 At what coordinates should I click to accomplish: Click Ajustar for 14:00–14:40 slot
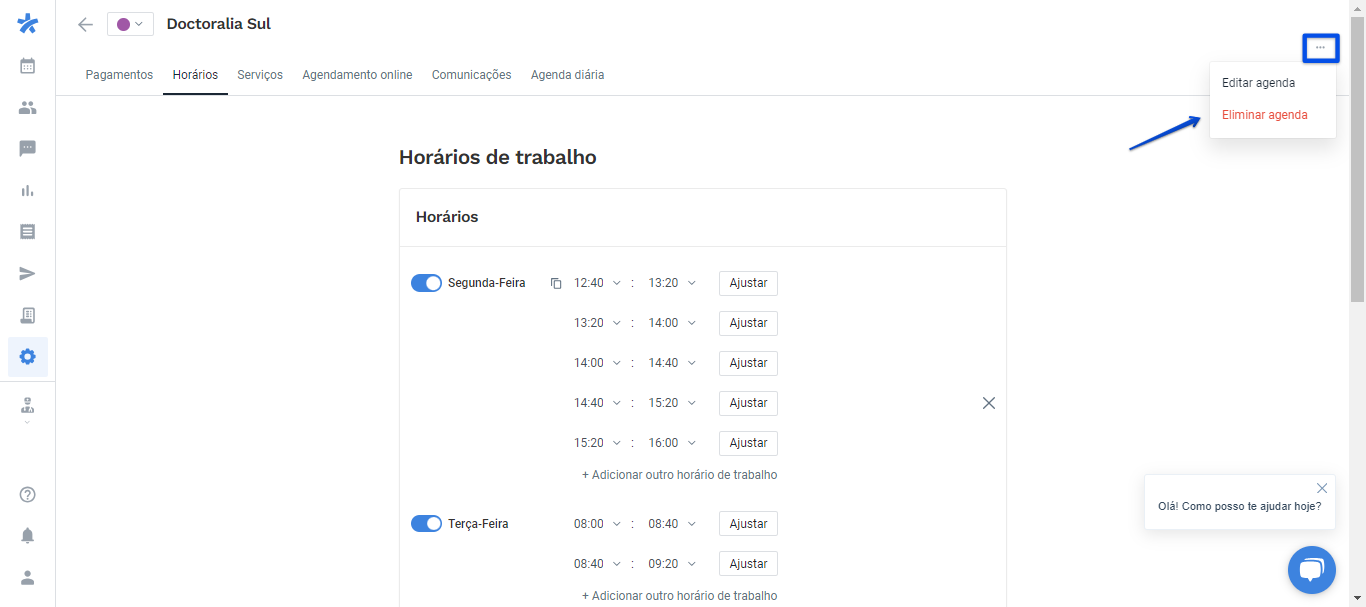748,363
